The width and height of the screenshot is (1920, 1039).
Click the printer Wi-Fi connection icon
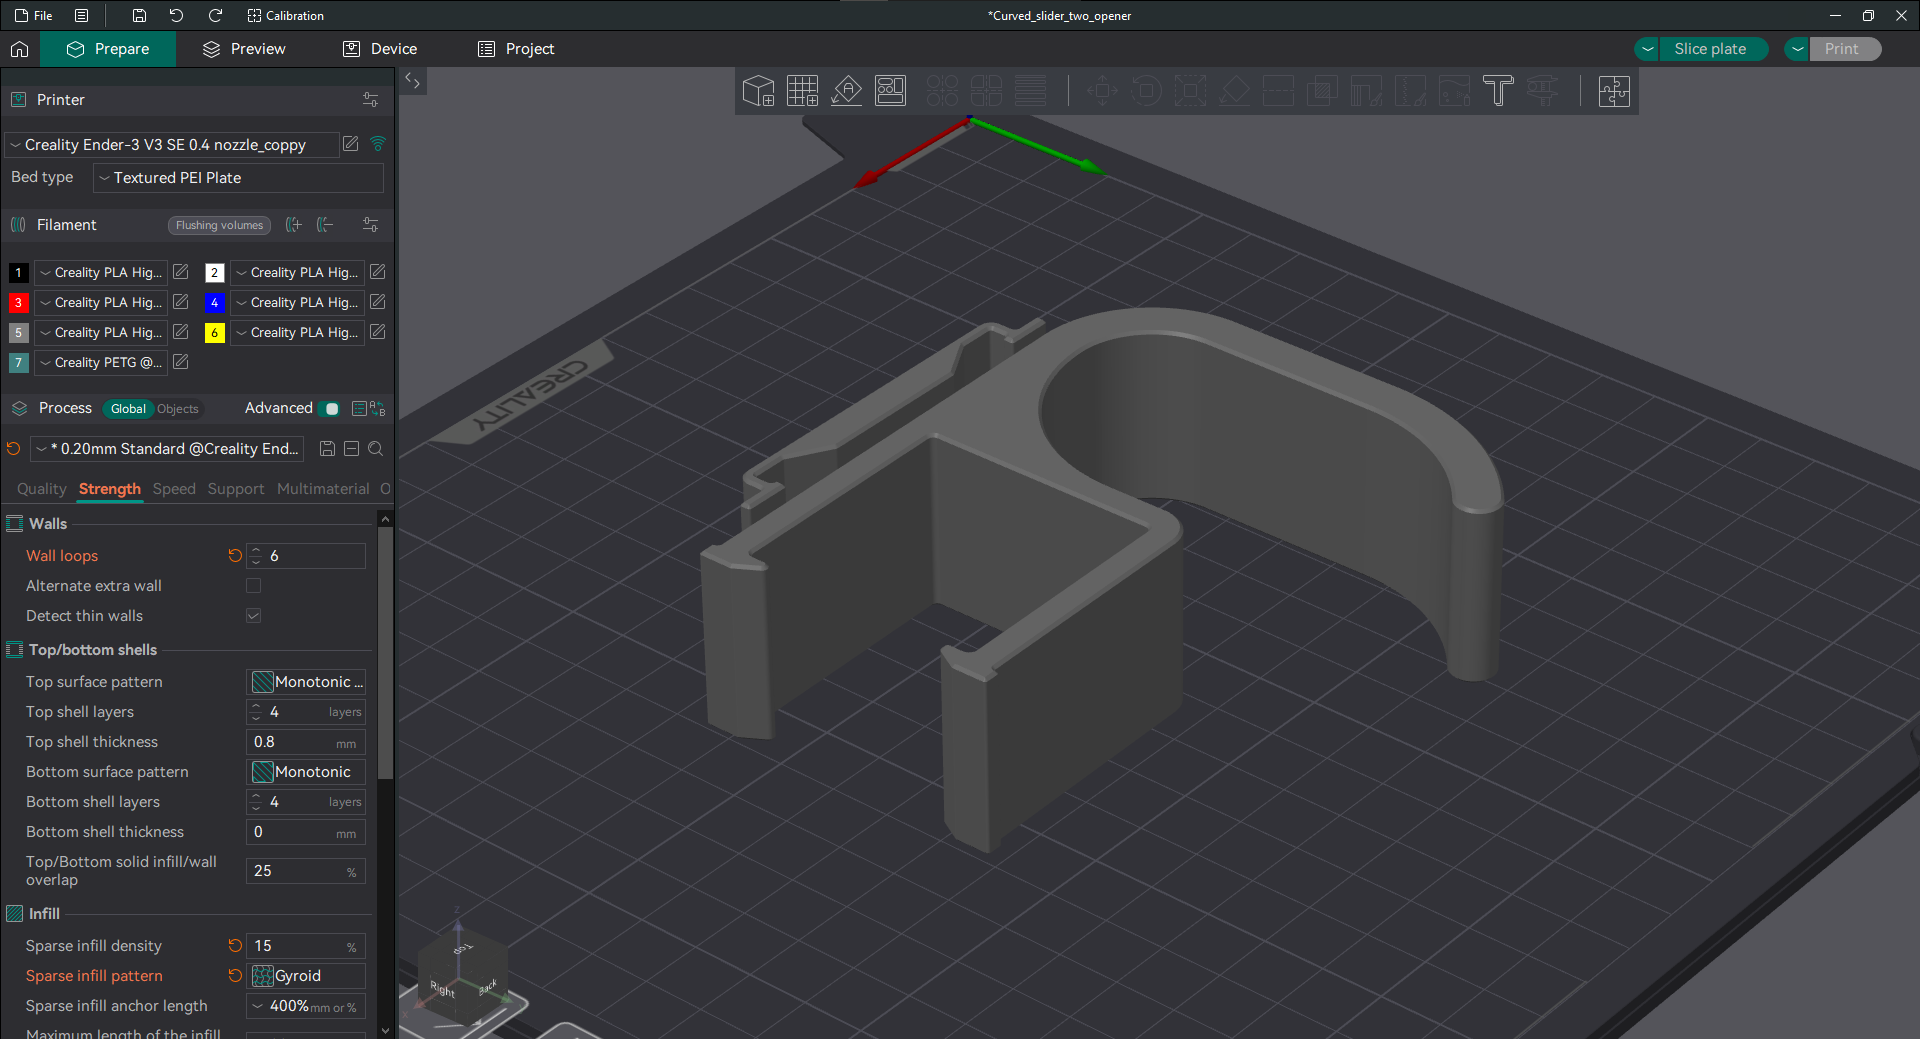tap(378, 144)
